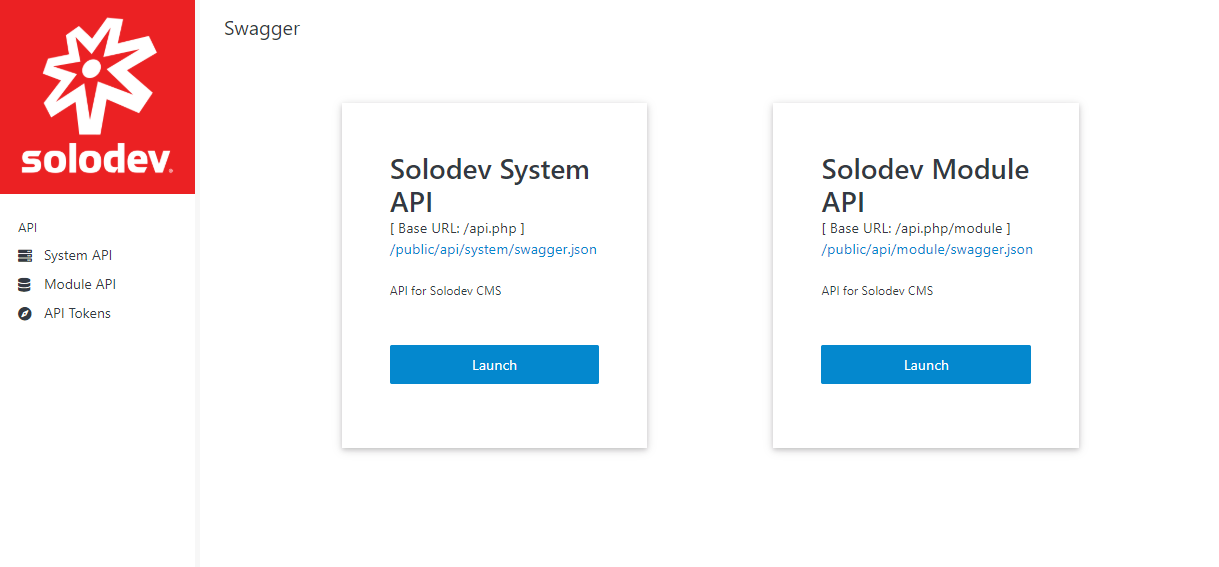Image resolution: width=1219 pixels, height=567 pixels.
Task: Click the server icon beside System API
Action: point(25,256)
